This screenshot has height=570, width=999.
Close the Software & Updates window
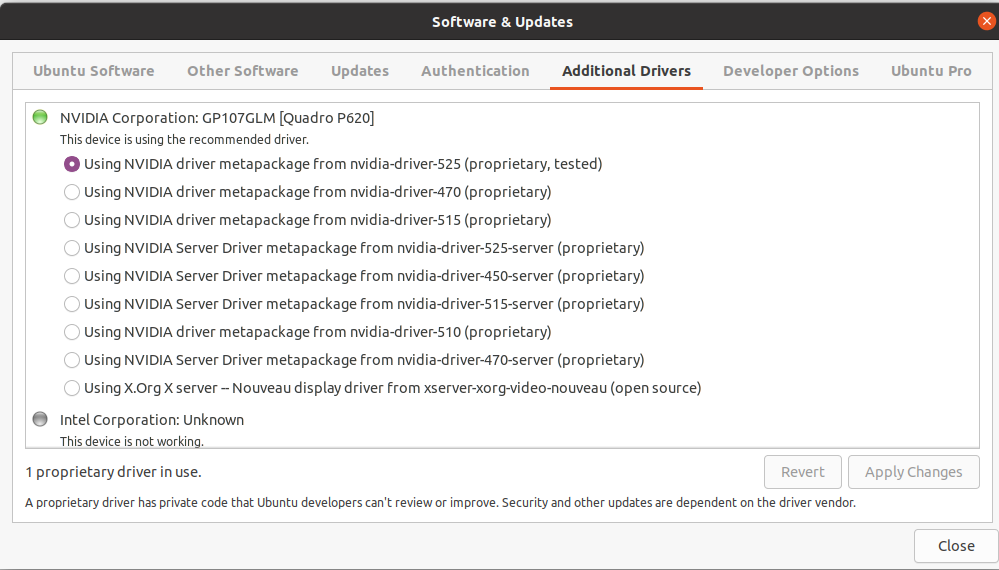986,21
